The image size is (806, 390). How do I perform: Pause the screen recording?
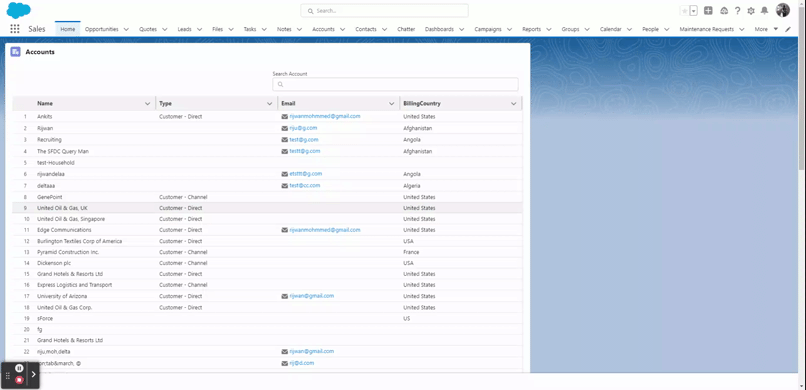point(19,368)
